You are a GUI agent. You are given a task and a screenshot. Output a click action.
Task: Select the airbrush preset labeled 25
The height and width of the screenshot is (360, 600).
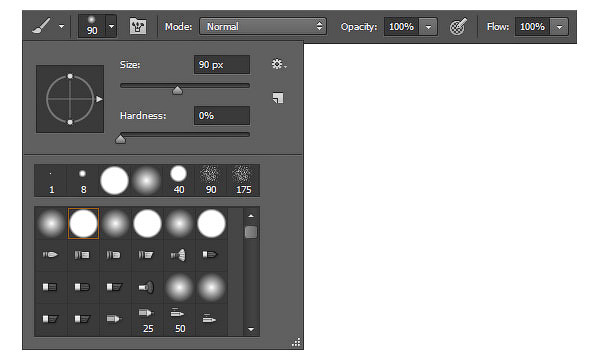(x=147, y=320)
